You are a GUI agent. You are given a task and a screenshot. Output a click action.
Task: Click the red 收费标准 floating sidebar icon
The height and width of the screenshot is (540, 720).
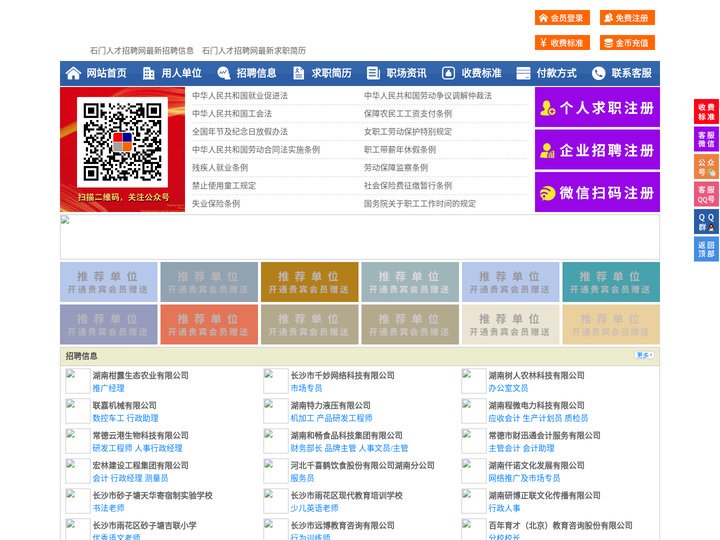[x=706, y=112]
